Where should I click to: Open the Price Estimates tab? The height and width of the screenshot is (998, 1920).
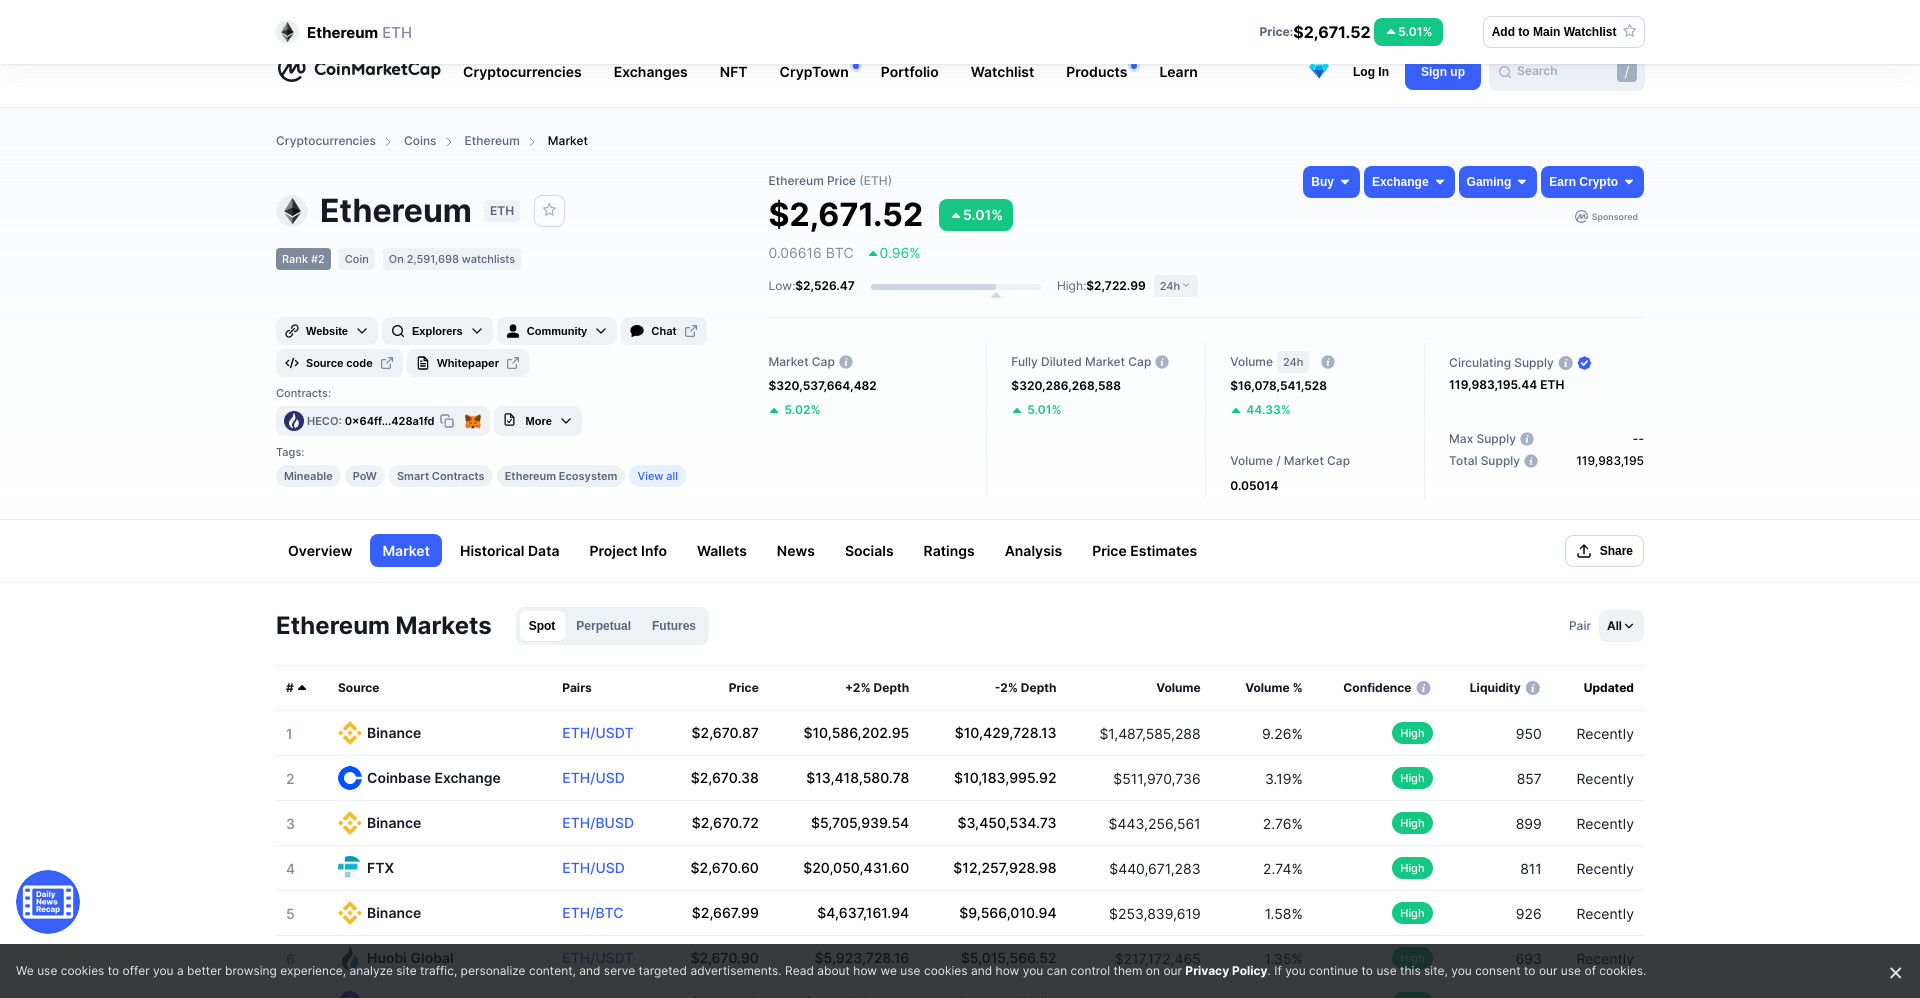pos(1144,551)
